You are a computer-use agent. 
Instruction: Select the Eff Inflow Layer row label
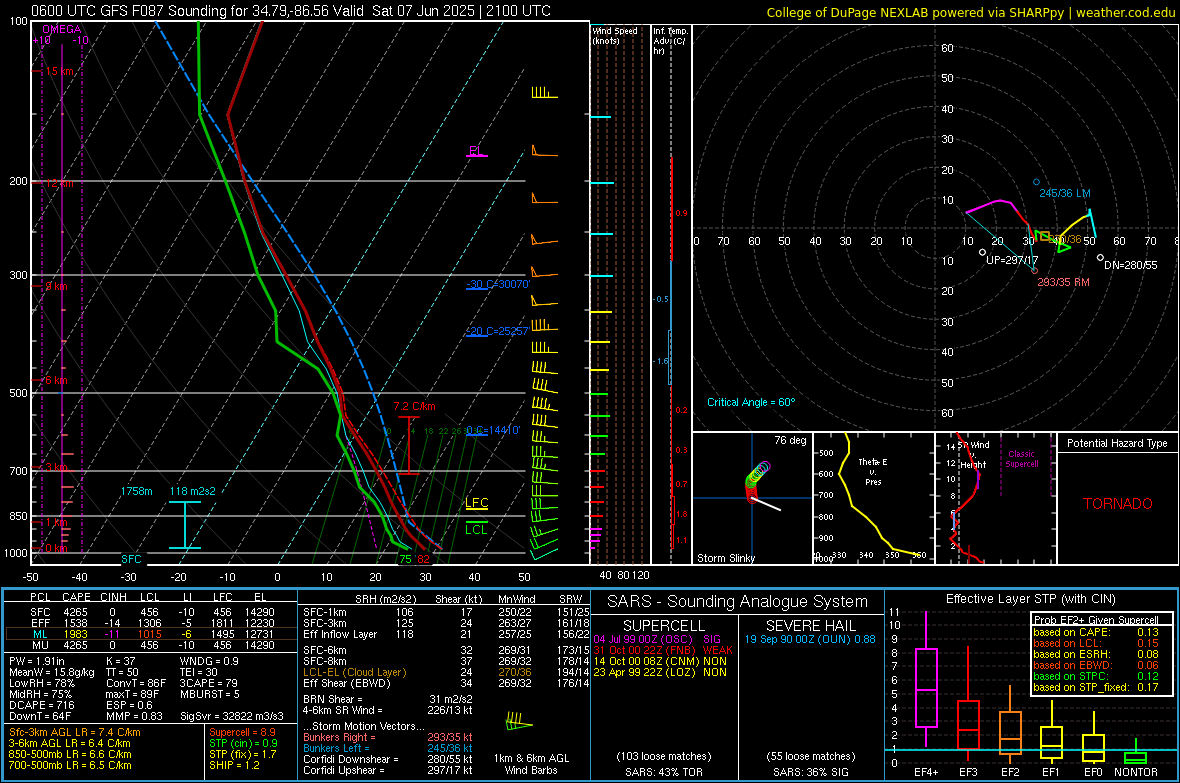[x=340, y=634]
